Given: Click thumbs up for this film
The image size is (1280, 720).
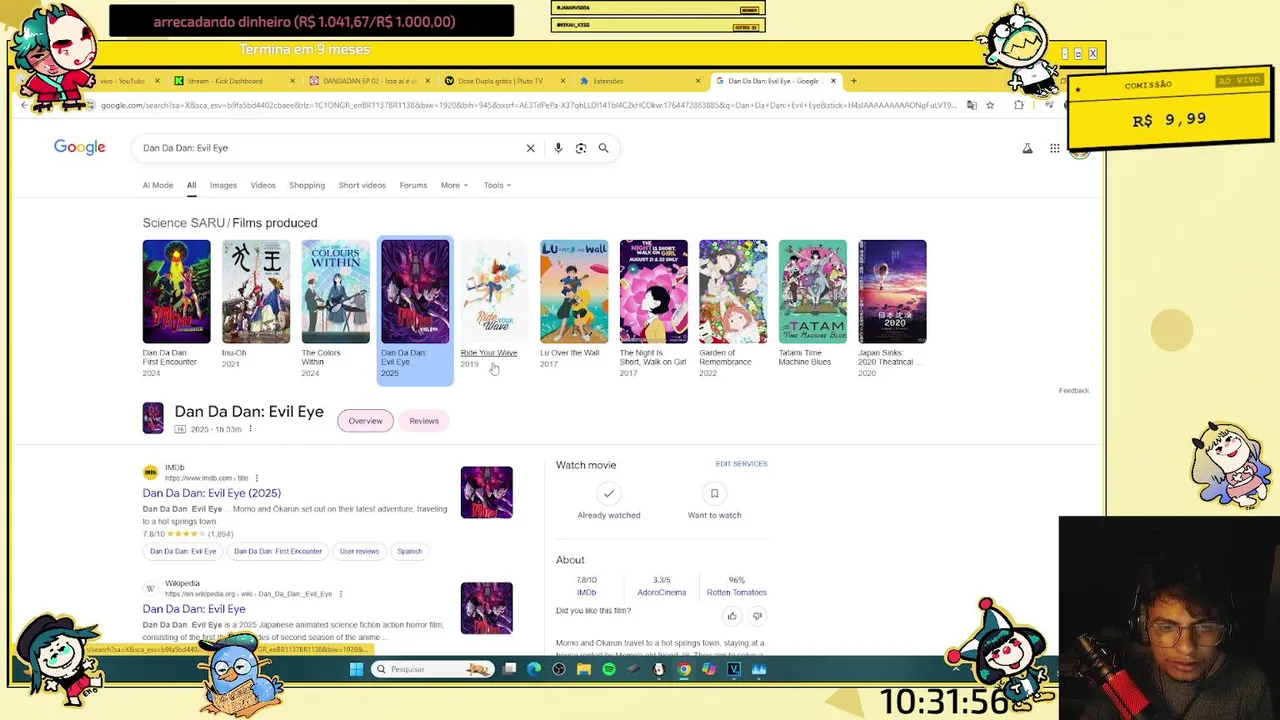Looking at the screenshot, I should coord(732,616).
